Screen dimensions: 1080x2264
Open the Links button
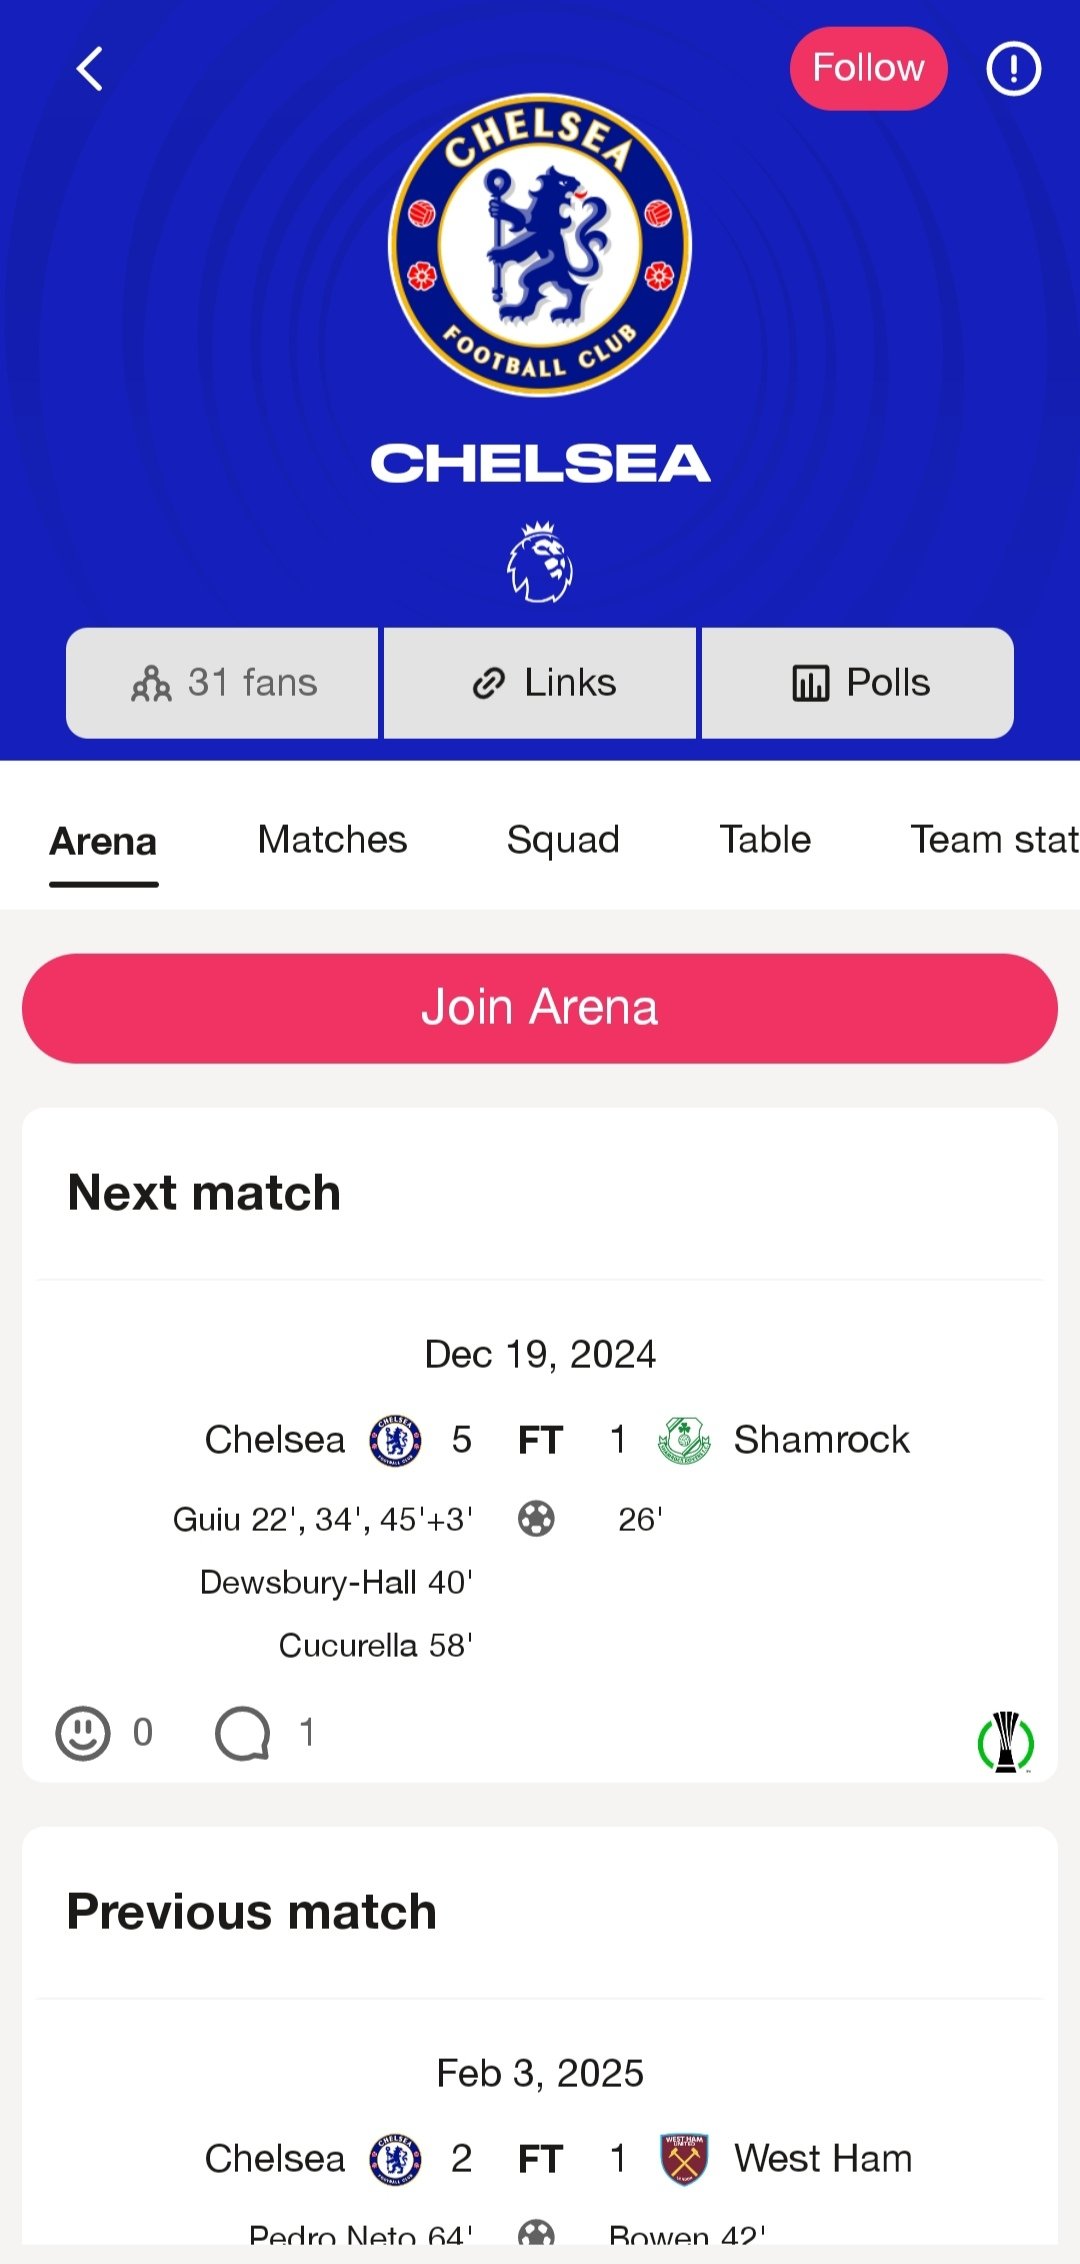coord(540,683)
